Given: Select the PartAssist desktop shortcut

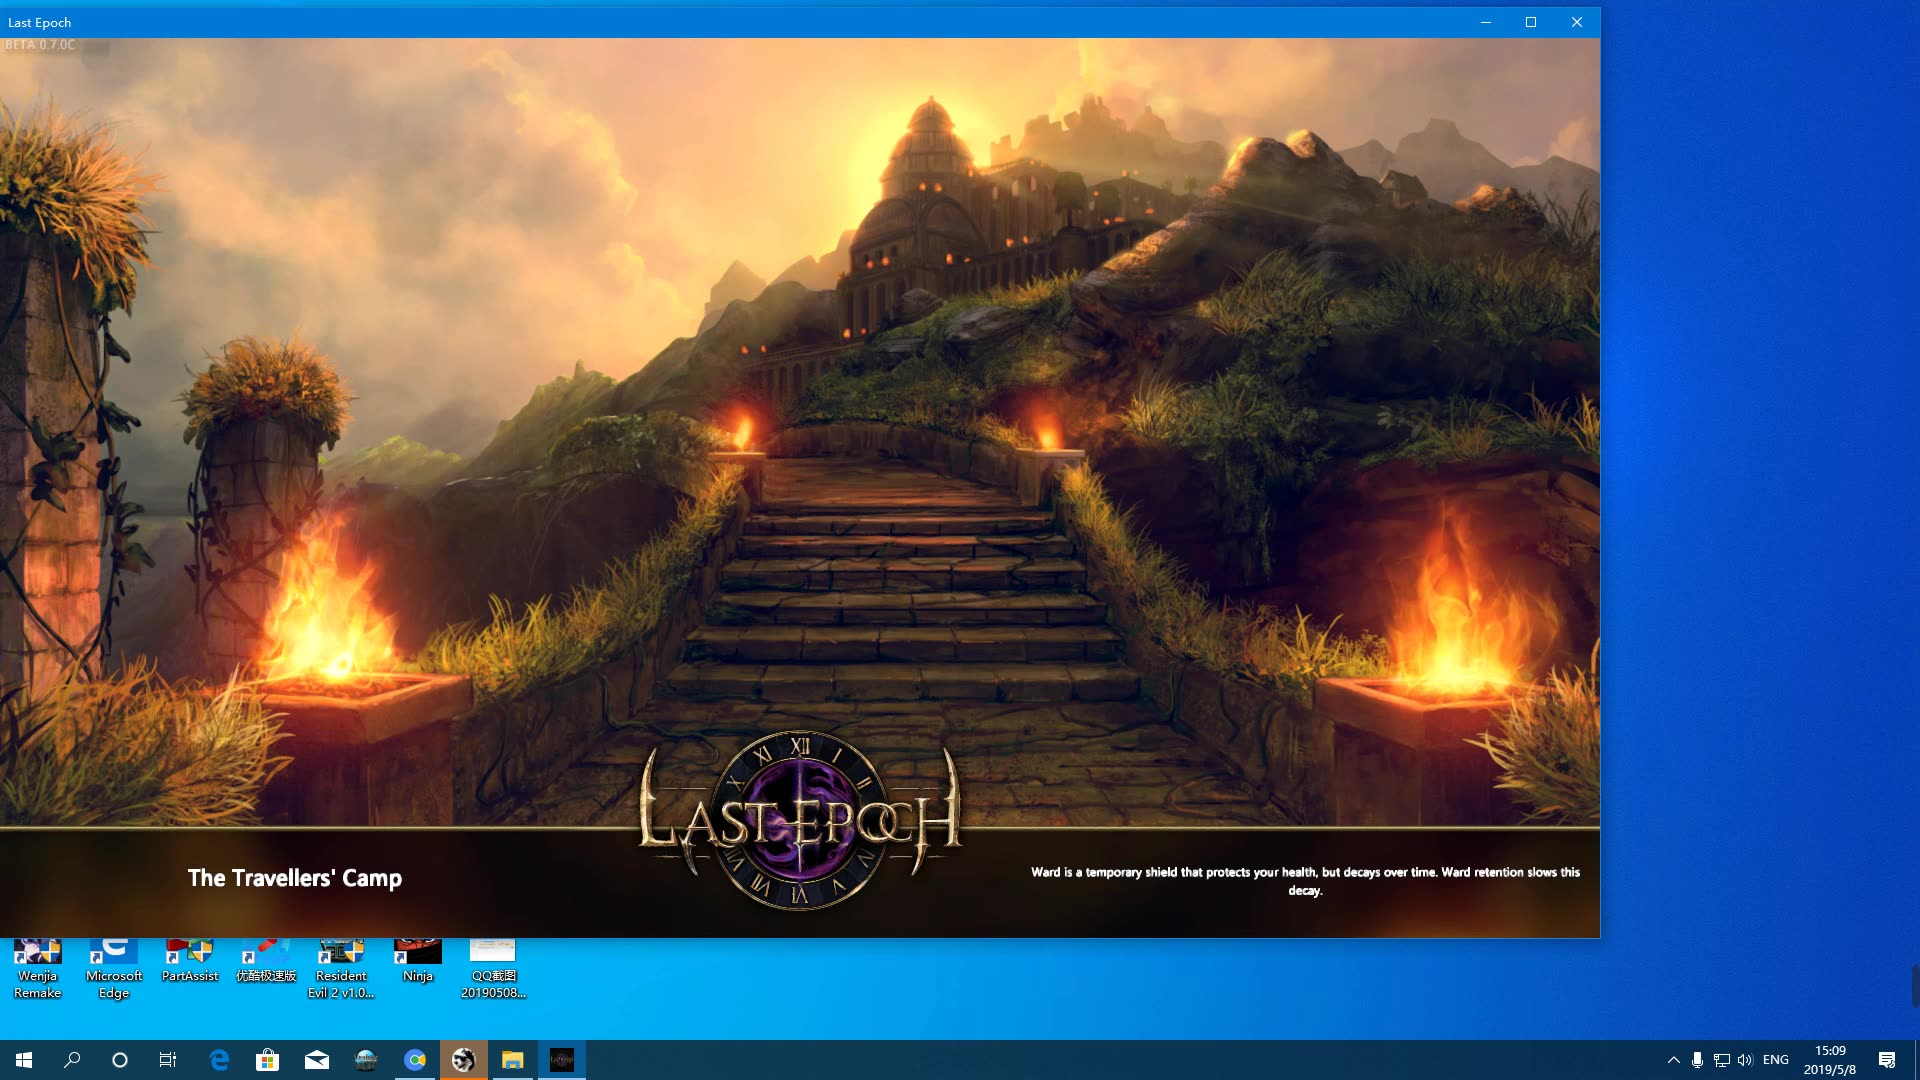Looking at the screenshot, I should tap(190, 962).
